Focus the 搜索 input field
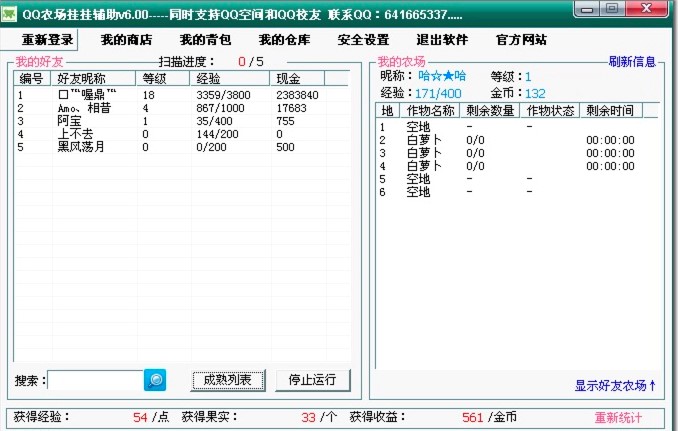Image resolution: width=678 pixels, height=431 pixels. [x=96, y=380]
